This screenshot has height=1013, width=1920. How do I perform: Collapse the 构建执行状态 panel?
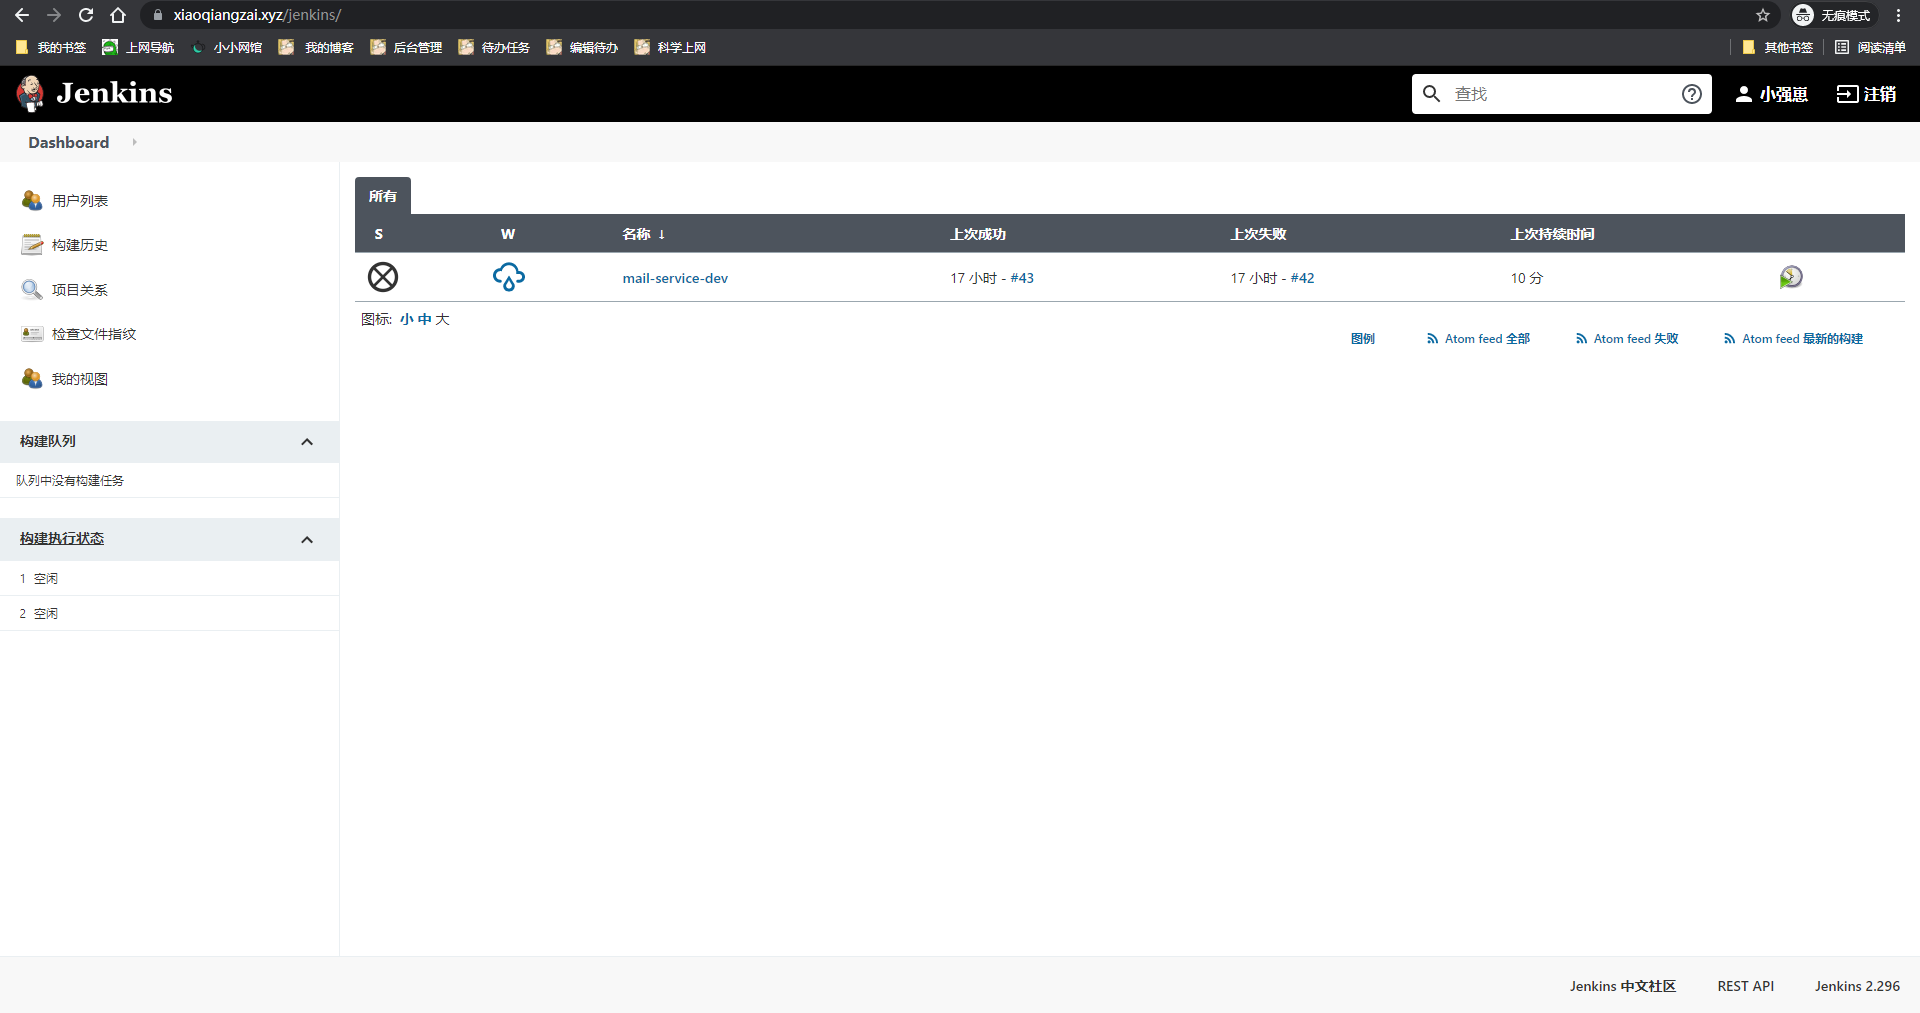coord(307,540)
